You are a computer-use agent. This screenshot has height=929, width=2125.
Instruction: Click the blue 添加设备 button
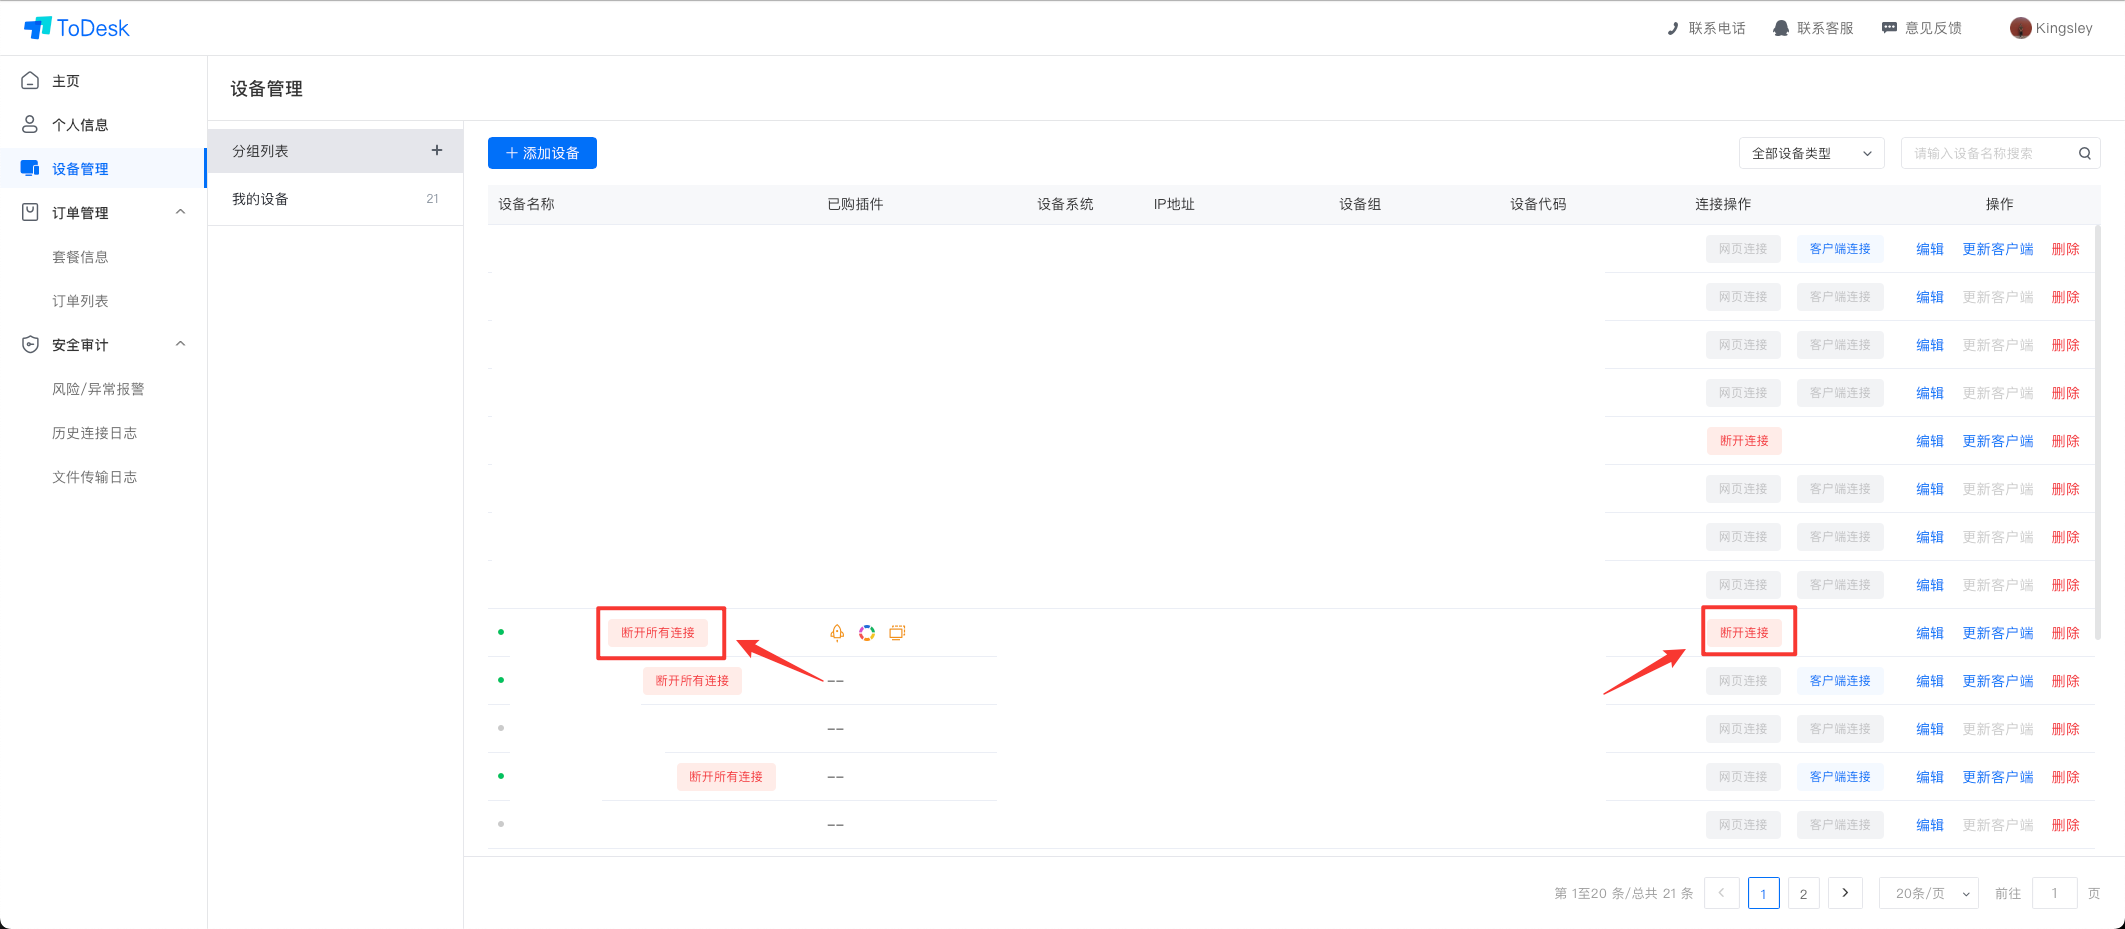tap(542, 153)
